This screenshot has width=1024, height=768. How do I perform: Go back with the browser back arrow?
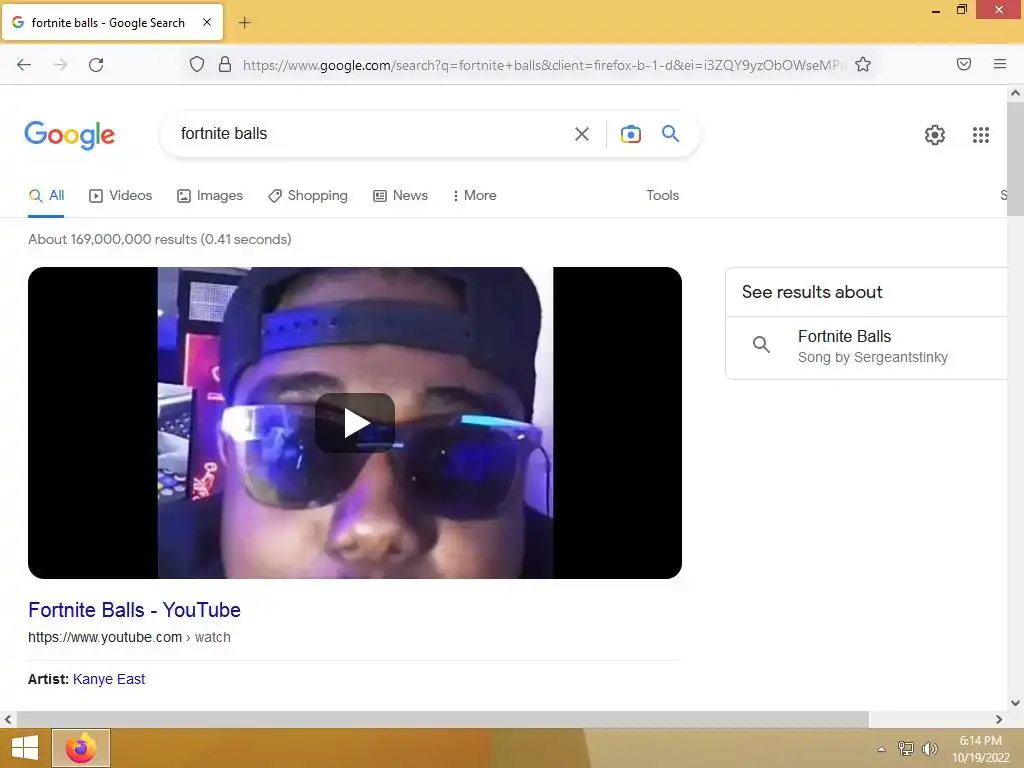tap(24, 65)
